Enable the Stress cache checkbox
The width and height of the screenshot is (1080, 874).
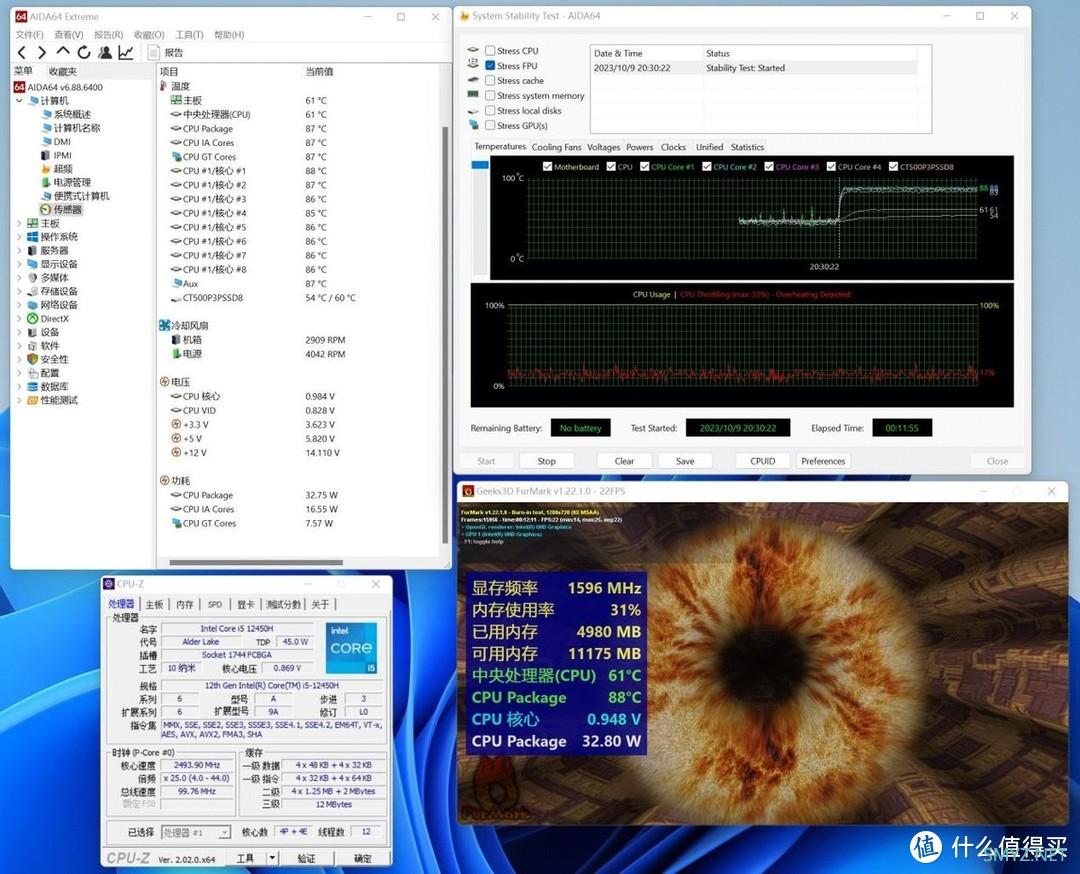coord(490,81)
